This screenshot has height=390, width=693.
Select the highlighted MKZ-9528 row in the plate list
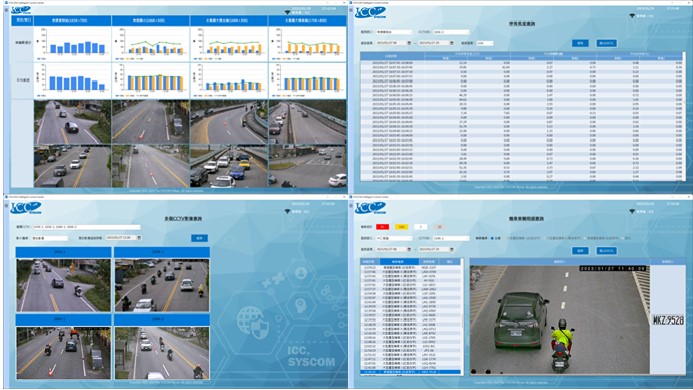tap(410, 372)
